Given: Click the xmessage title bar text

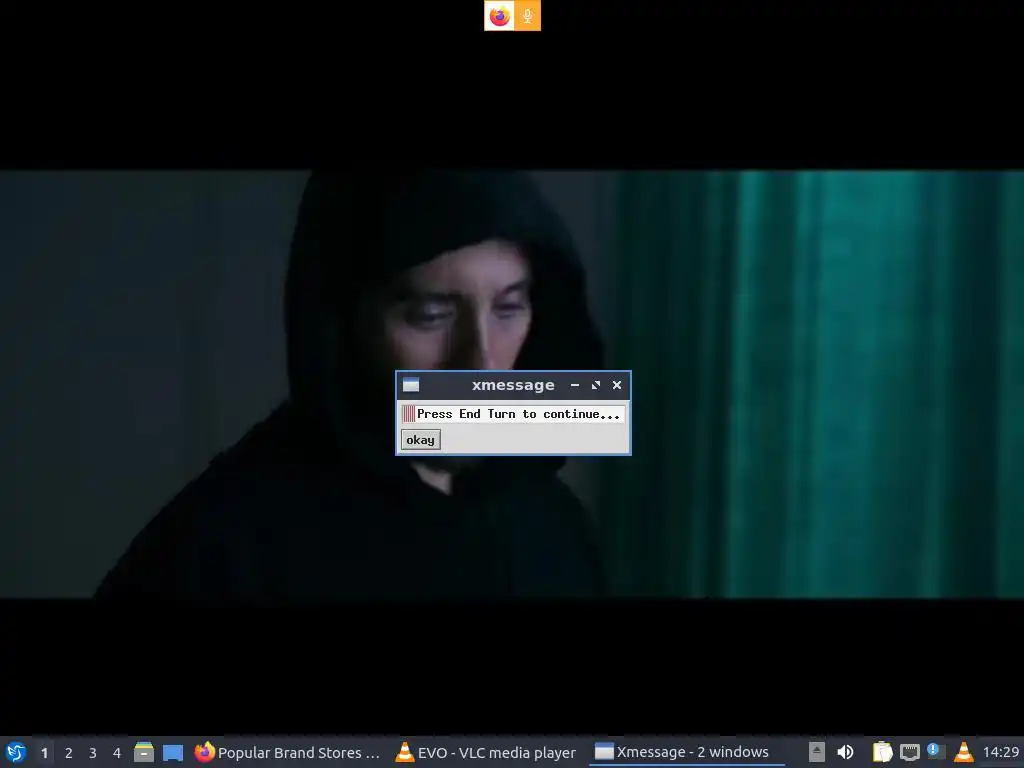Looking at the screenshot, I should [513, 385].
